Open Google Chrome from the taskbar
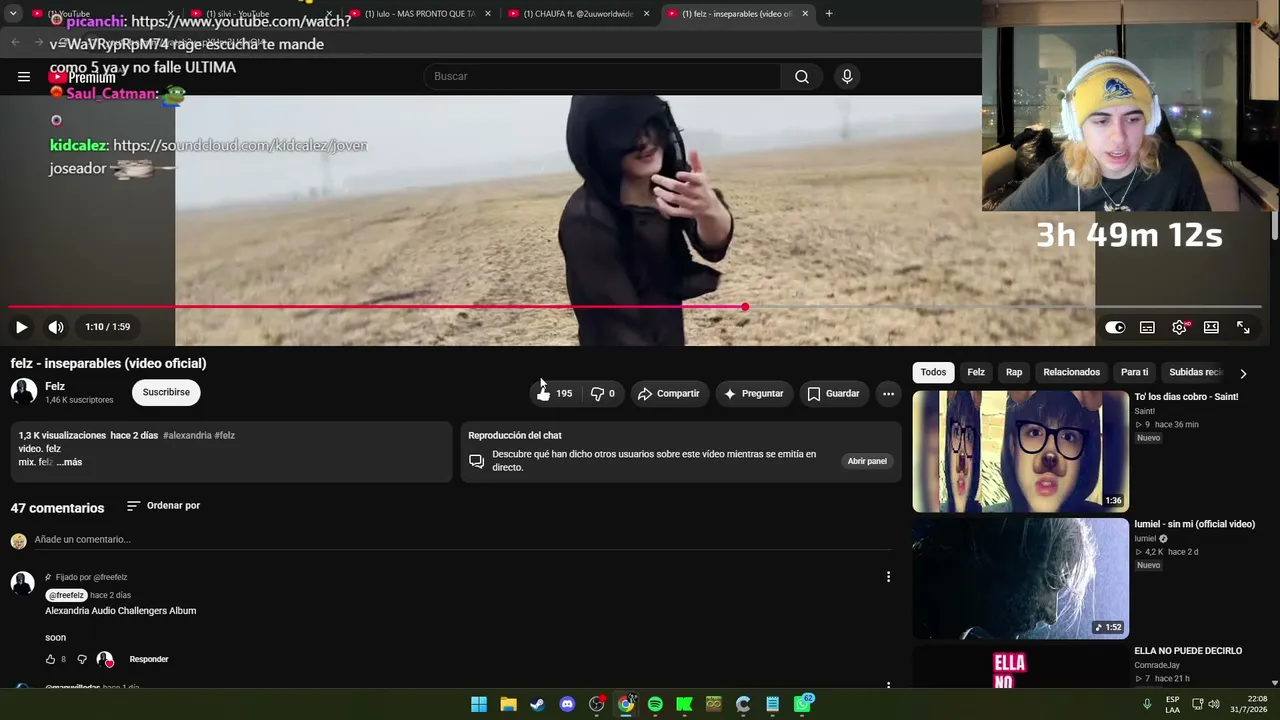The height and width of the screenshot is (720, 1280). (626, 704)
